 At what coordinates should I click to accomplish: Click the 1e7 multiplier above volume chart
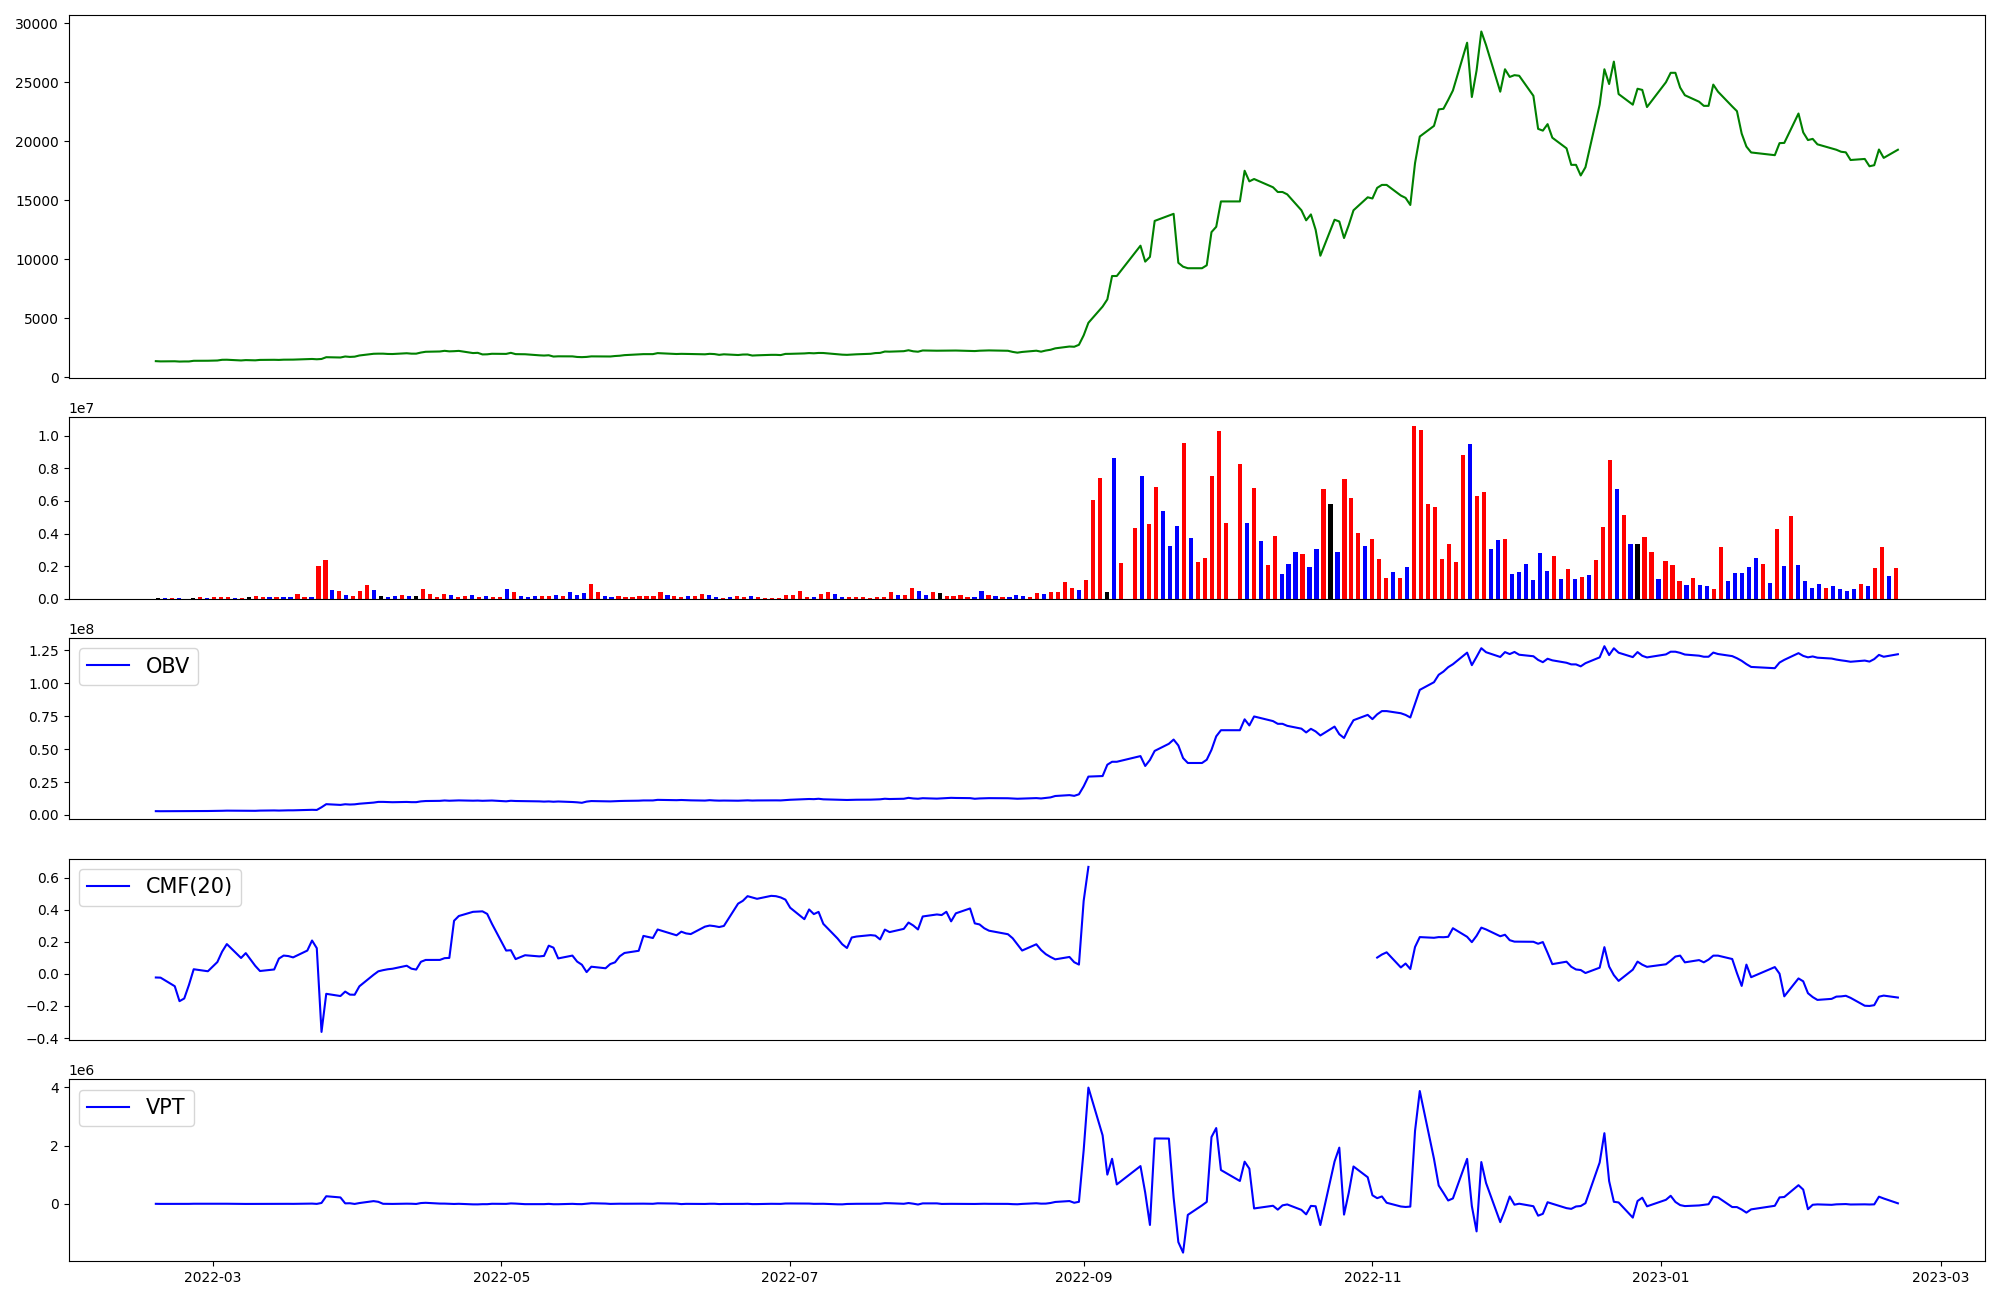[x=81, y=408]
